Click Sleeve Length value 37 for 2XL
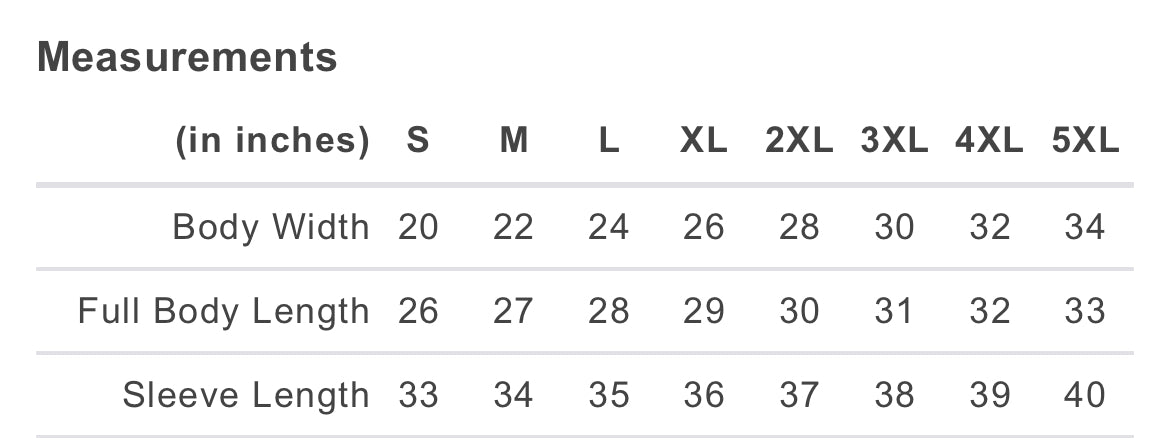Image resolution: width=1170 pixels, height=445 pixels. click(x=799, y=395)
